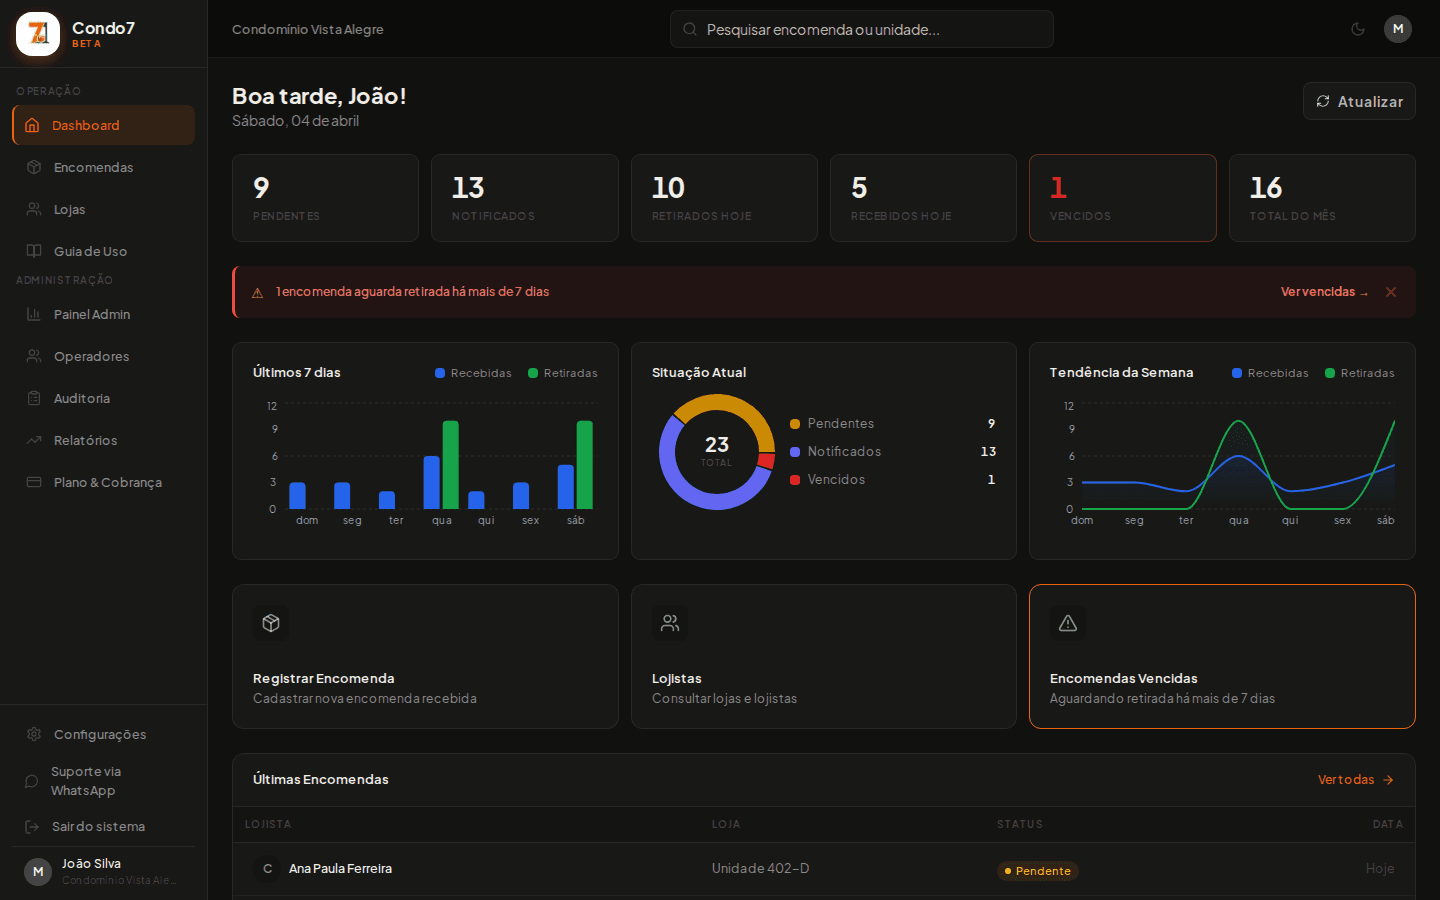Open the Painel Admin chart icon

(x=33, y=314)
